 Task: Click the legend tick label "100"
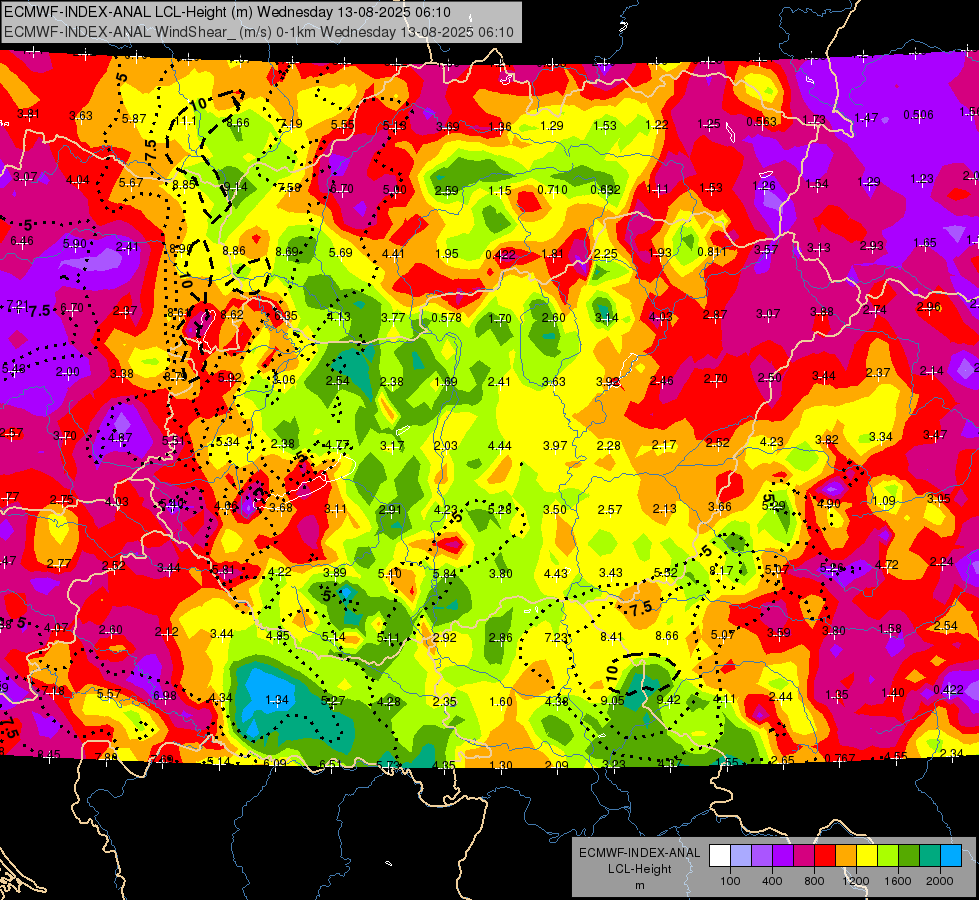coord(730,881)
